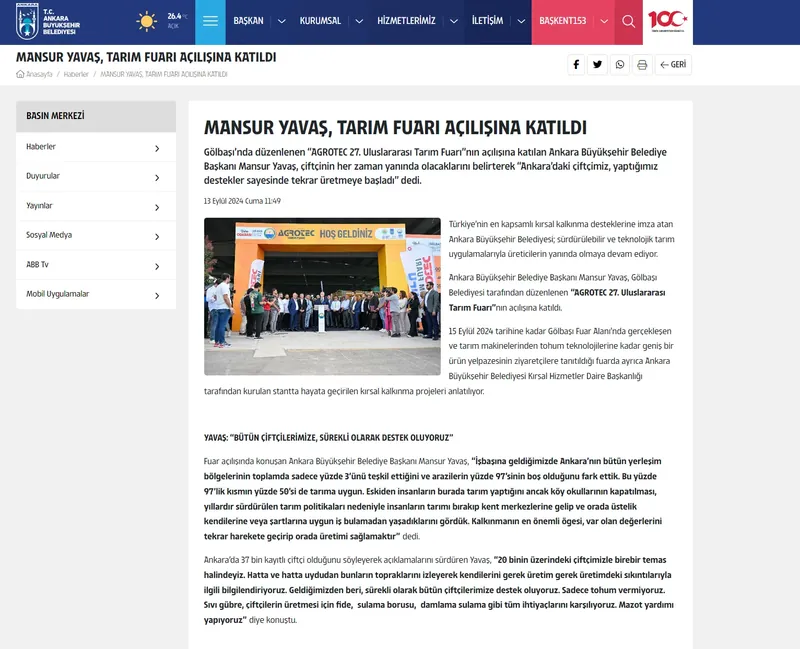
Task: Go back using the Geri button
Action: tap(673, 65)
